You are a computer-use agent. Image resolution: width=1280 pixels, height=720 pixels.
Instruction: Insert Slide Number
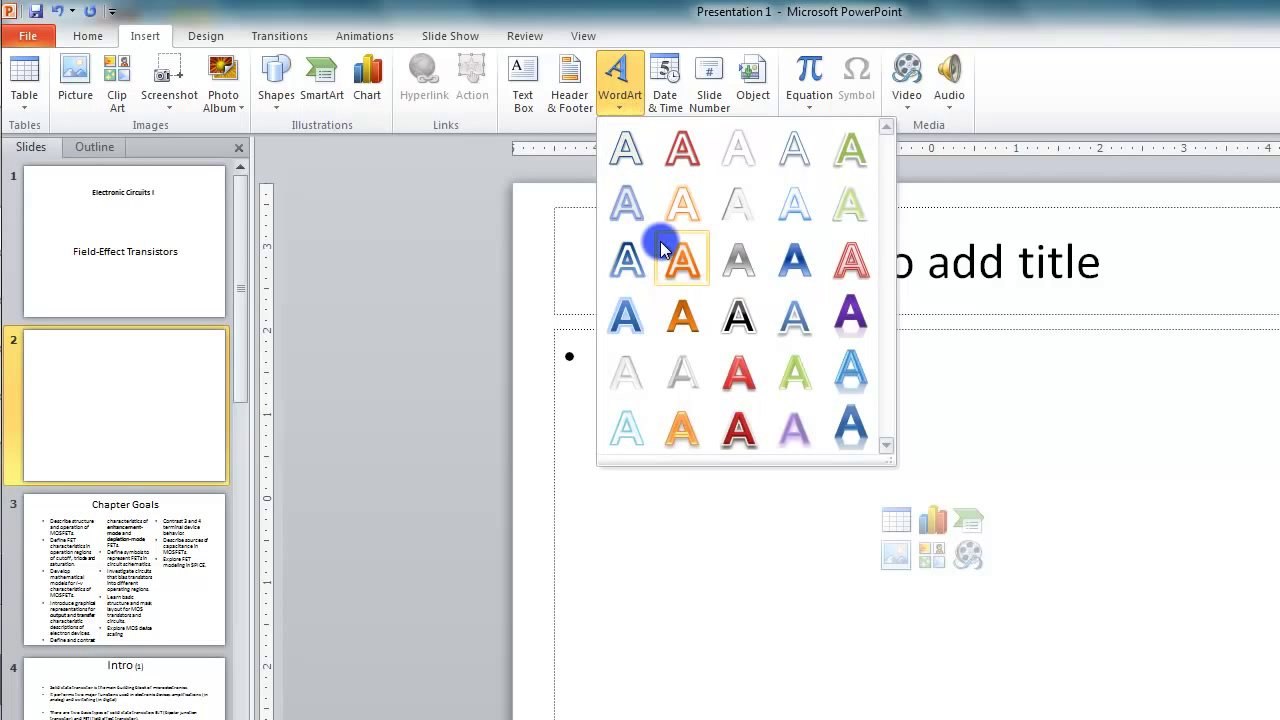709,84
